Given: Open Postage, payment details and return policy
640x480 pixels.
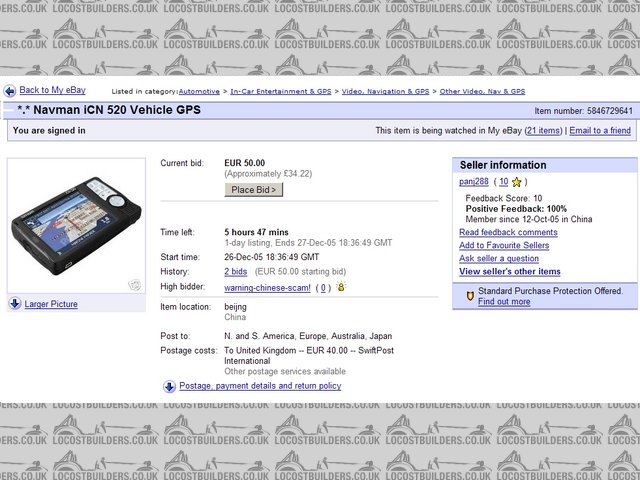Looking at the screenshot, I should [x=260, y=386].
